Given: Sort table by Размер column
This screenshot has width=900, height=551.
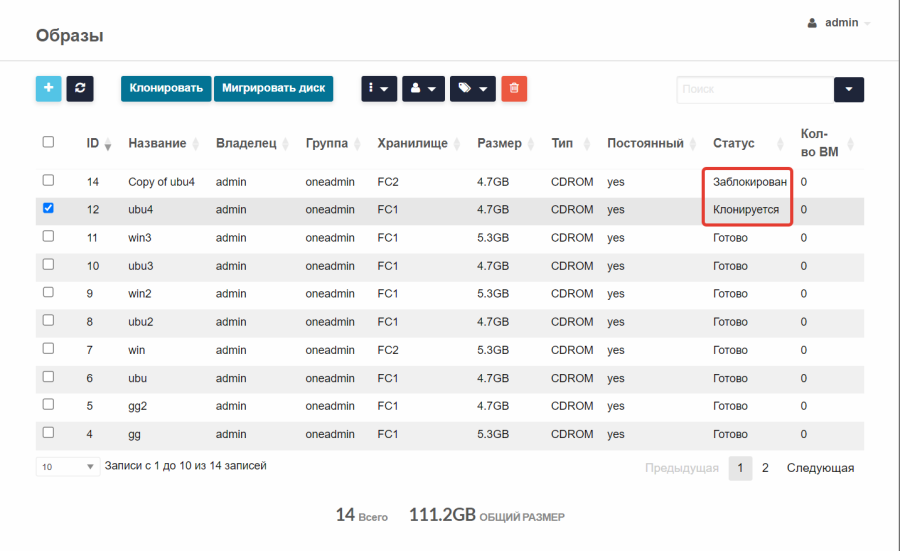Looking at the screenshot, I should tap(505, 143).
